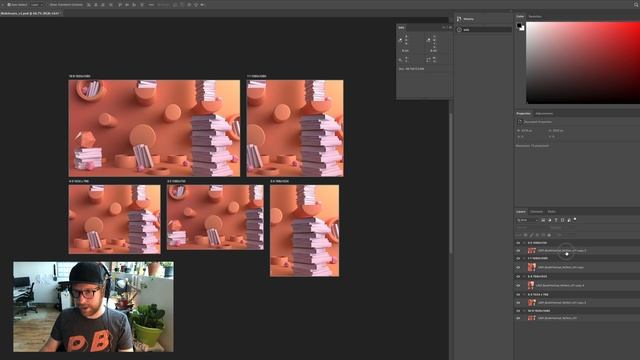
Task: Click the align top edges icon
Action: 120,4
